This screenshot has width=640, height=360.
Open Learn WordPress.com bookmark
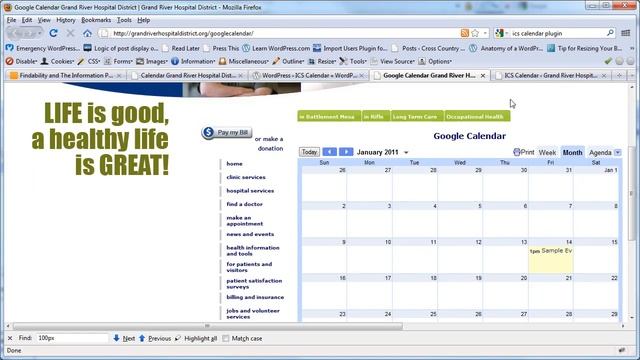(276, 48)
